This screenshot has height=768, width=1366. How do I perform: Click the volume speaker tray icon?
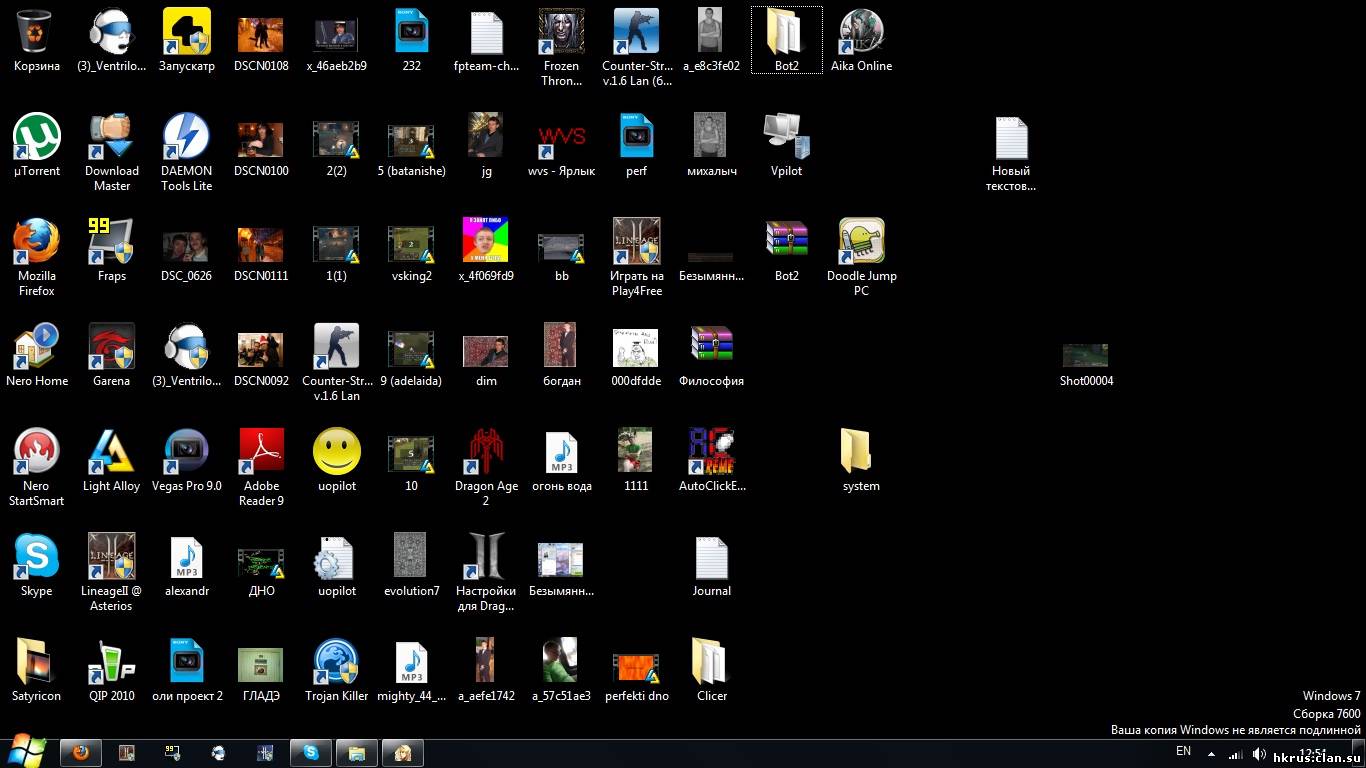point(1259,754)
